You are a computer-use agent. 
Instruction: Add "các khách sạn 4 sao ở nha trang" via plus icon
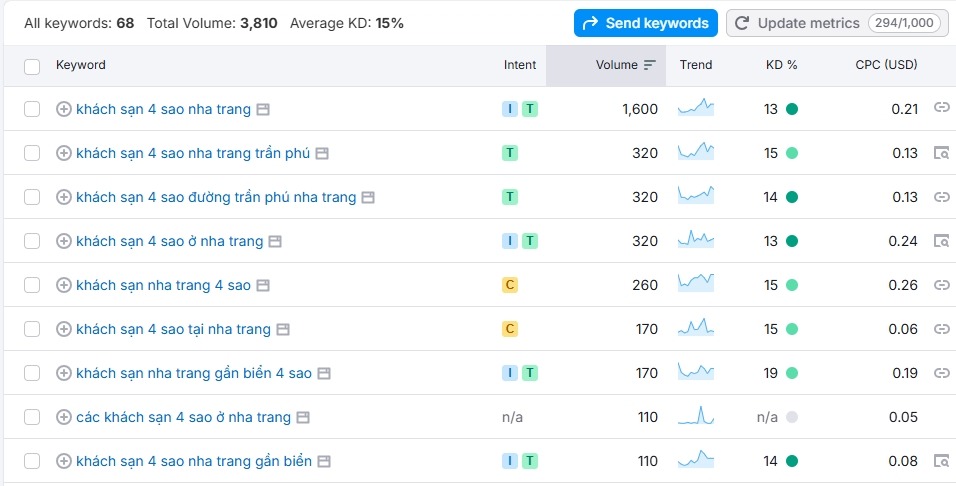[64, 417]
